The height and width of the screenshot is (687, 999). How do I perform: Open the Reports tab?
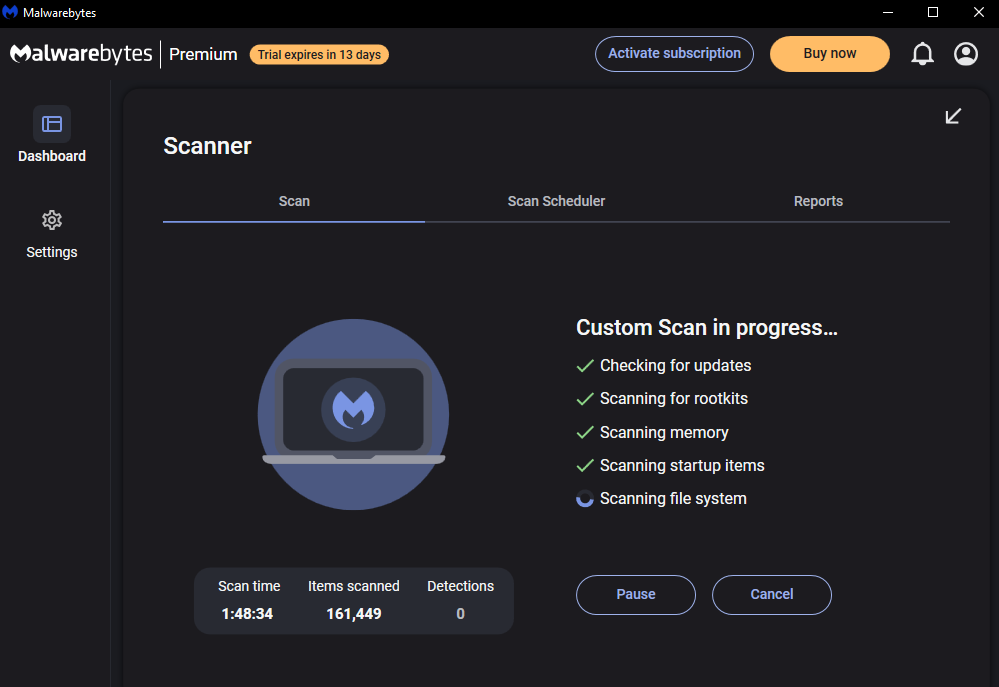(x=818, y=201)
